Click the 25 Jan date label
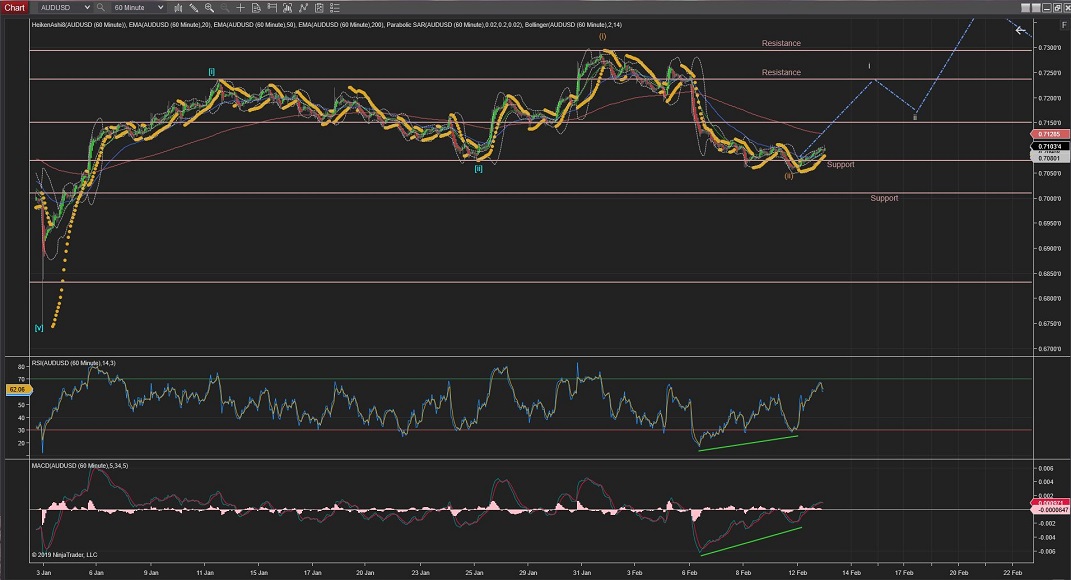This screenshot has height=580, width=1071. tap(474, 572)
